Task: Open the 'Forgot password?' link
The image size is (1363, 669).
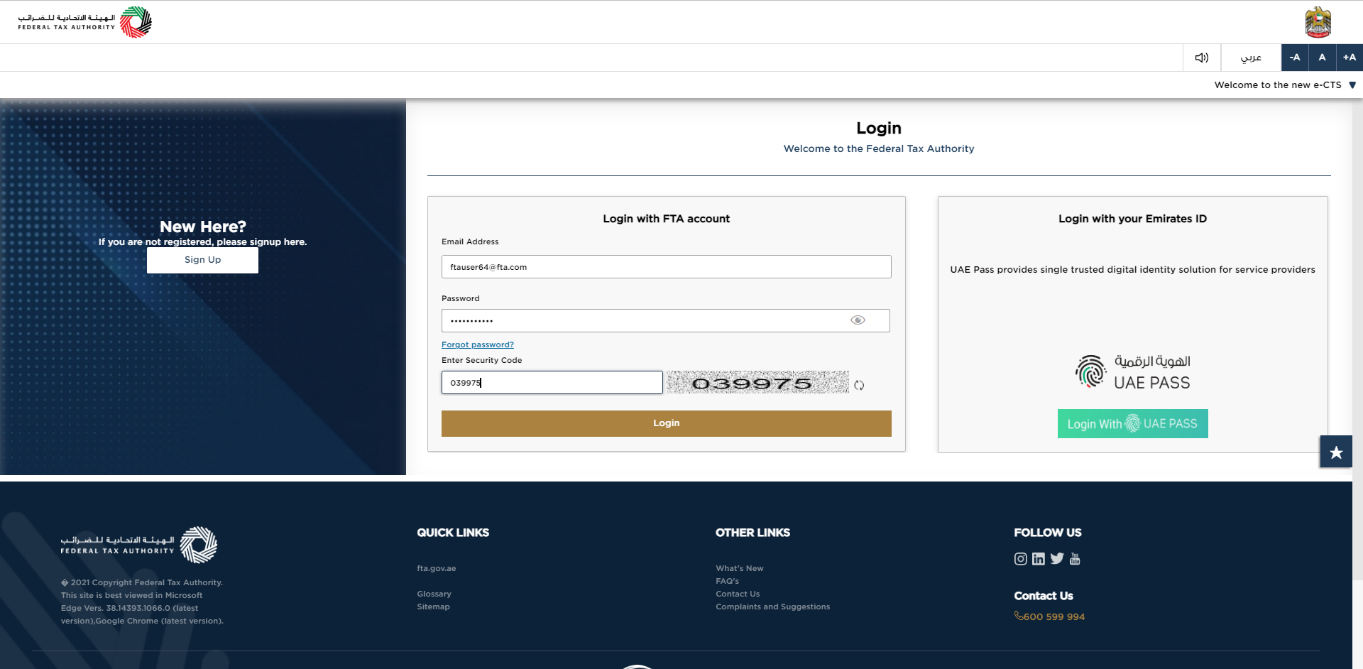Action: (x=478, y=344)
